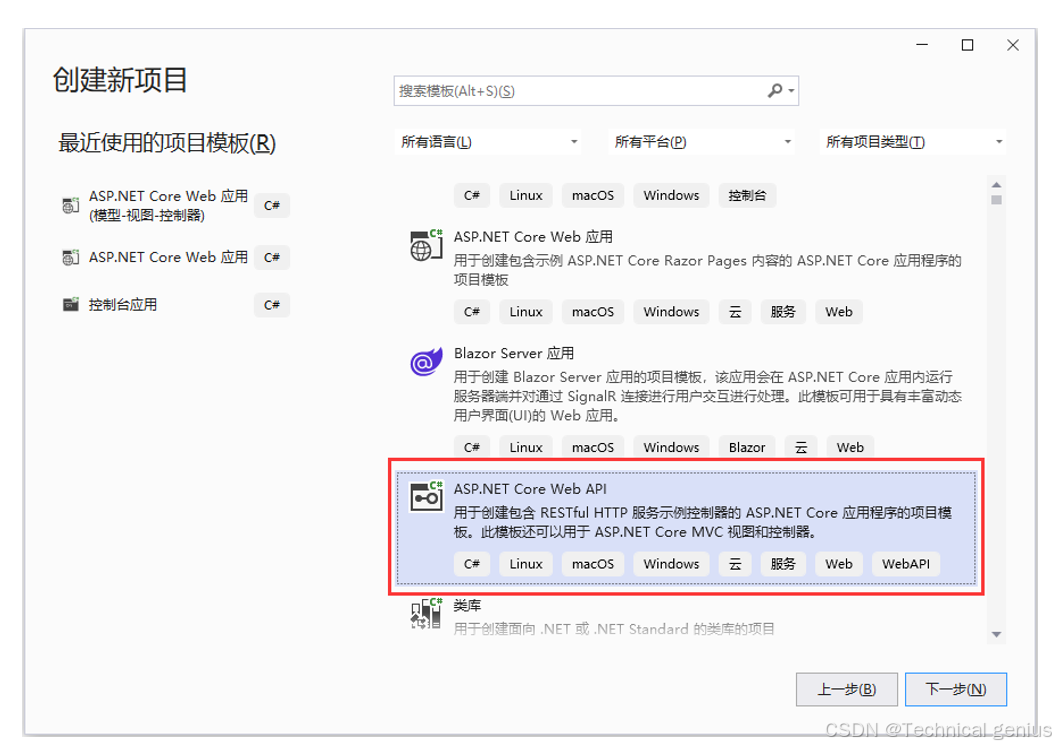Click the magnifier search icon

click(775, 90)
